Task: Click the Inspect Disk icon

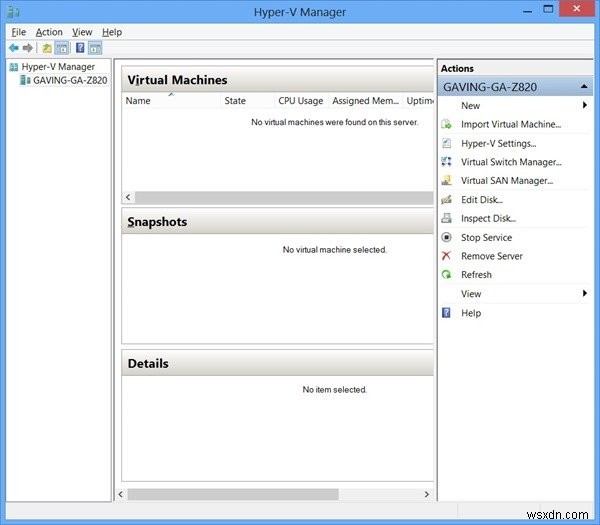Action: click(446, 218)
